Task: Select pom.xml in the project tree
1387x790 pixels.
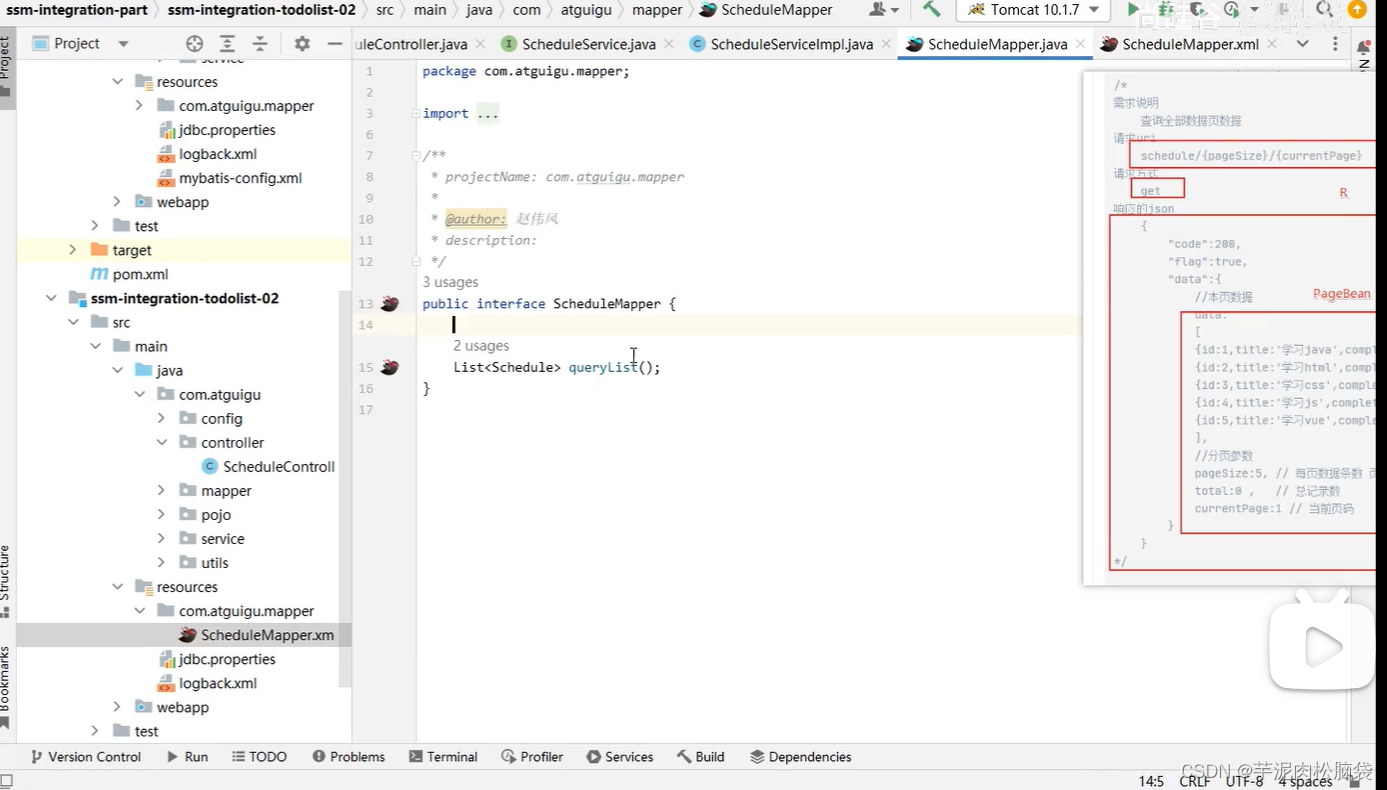Action: tap(139, 274)
